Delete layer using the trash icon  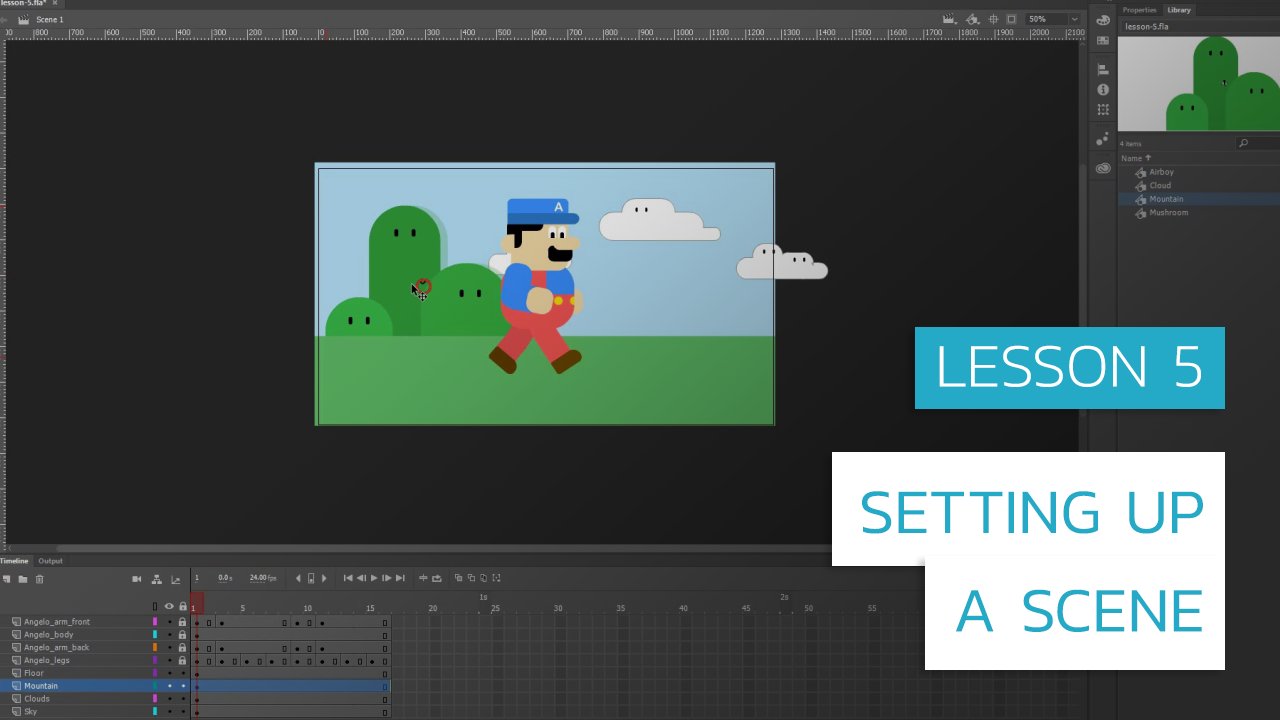pos(40,579)
